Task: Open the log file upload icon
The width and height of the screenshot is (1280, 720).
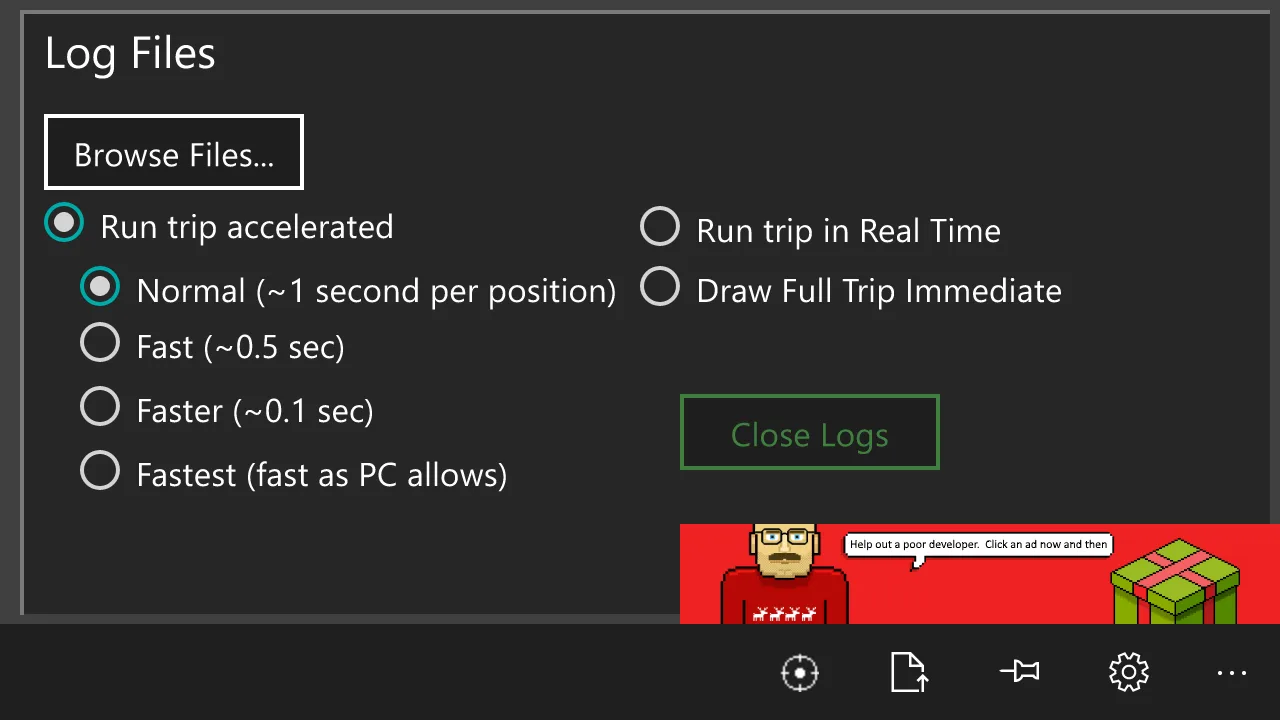Action: point(909,672)
